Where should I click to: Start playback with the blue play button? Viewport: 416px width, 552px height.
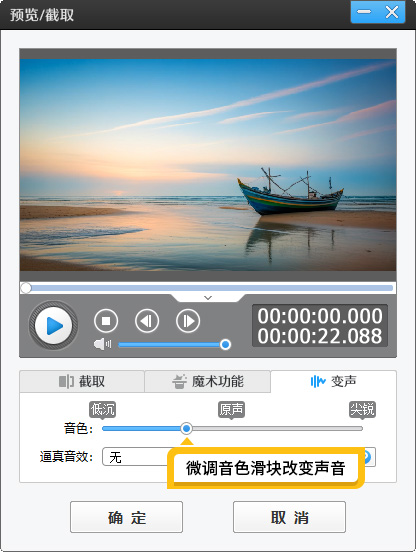[53, 325]
